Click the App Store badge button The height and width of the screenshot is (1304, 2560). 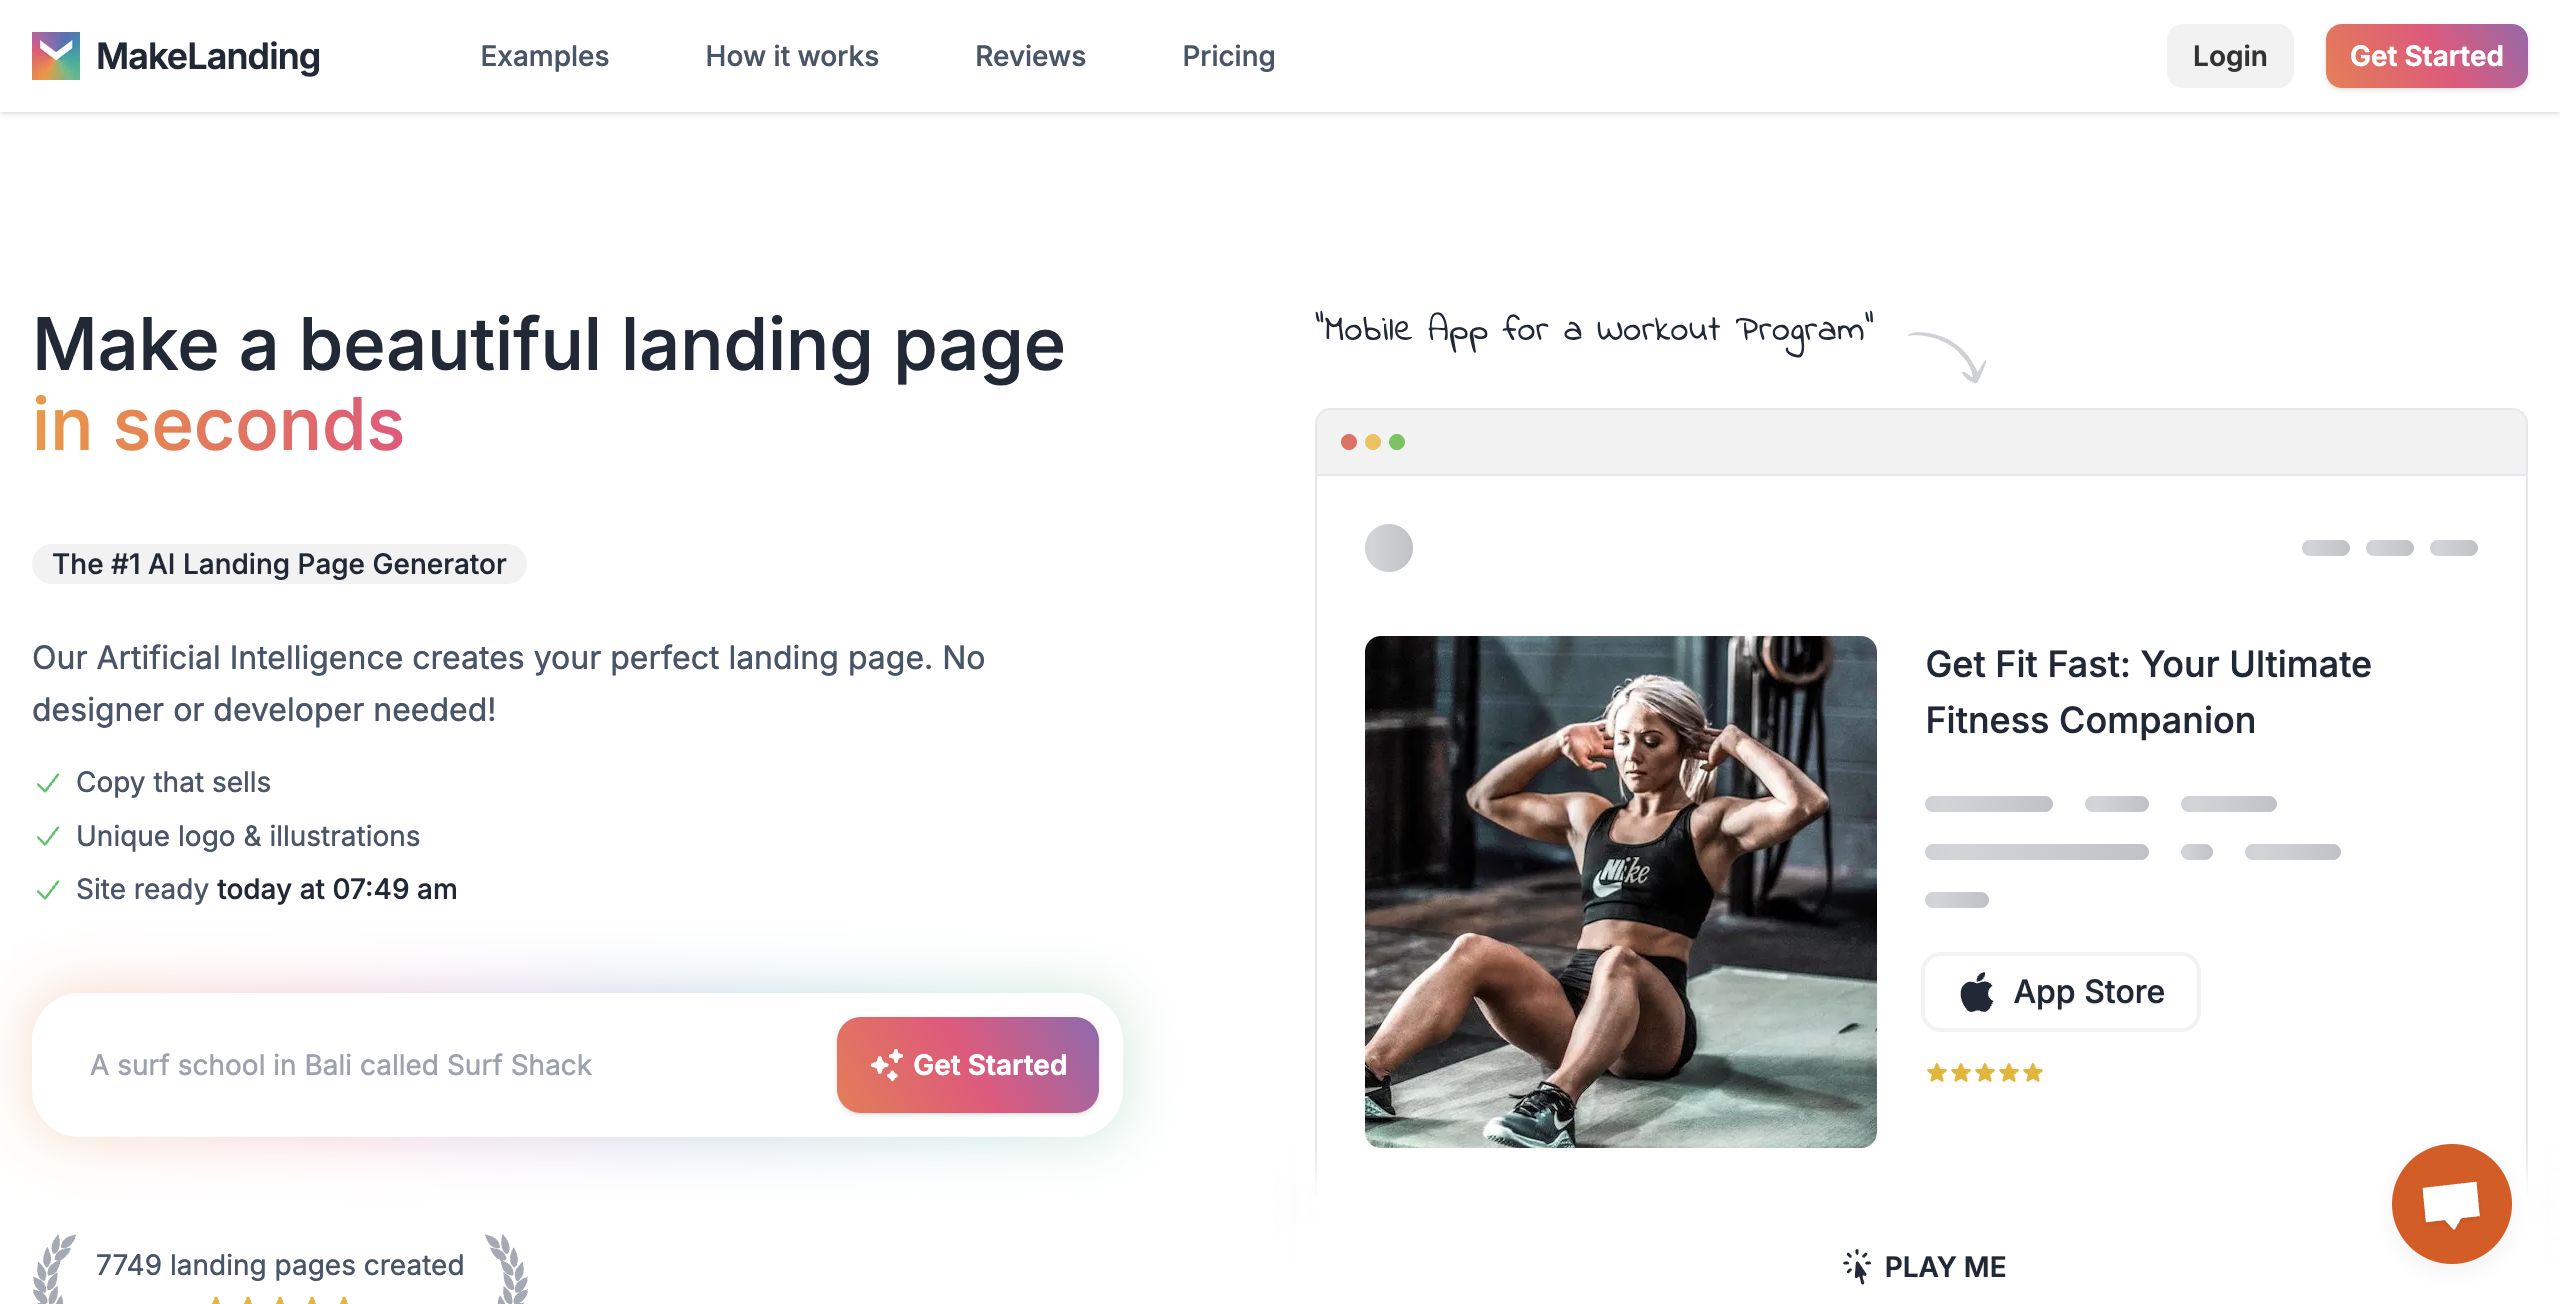point(2060,992)
